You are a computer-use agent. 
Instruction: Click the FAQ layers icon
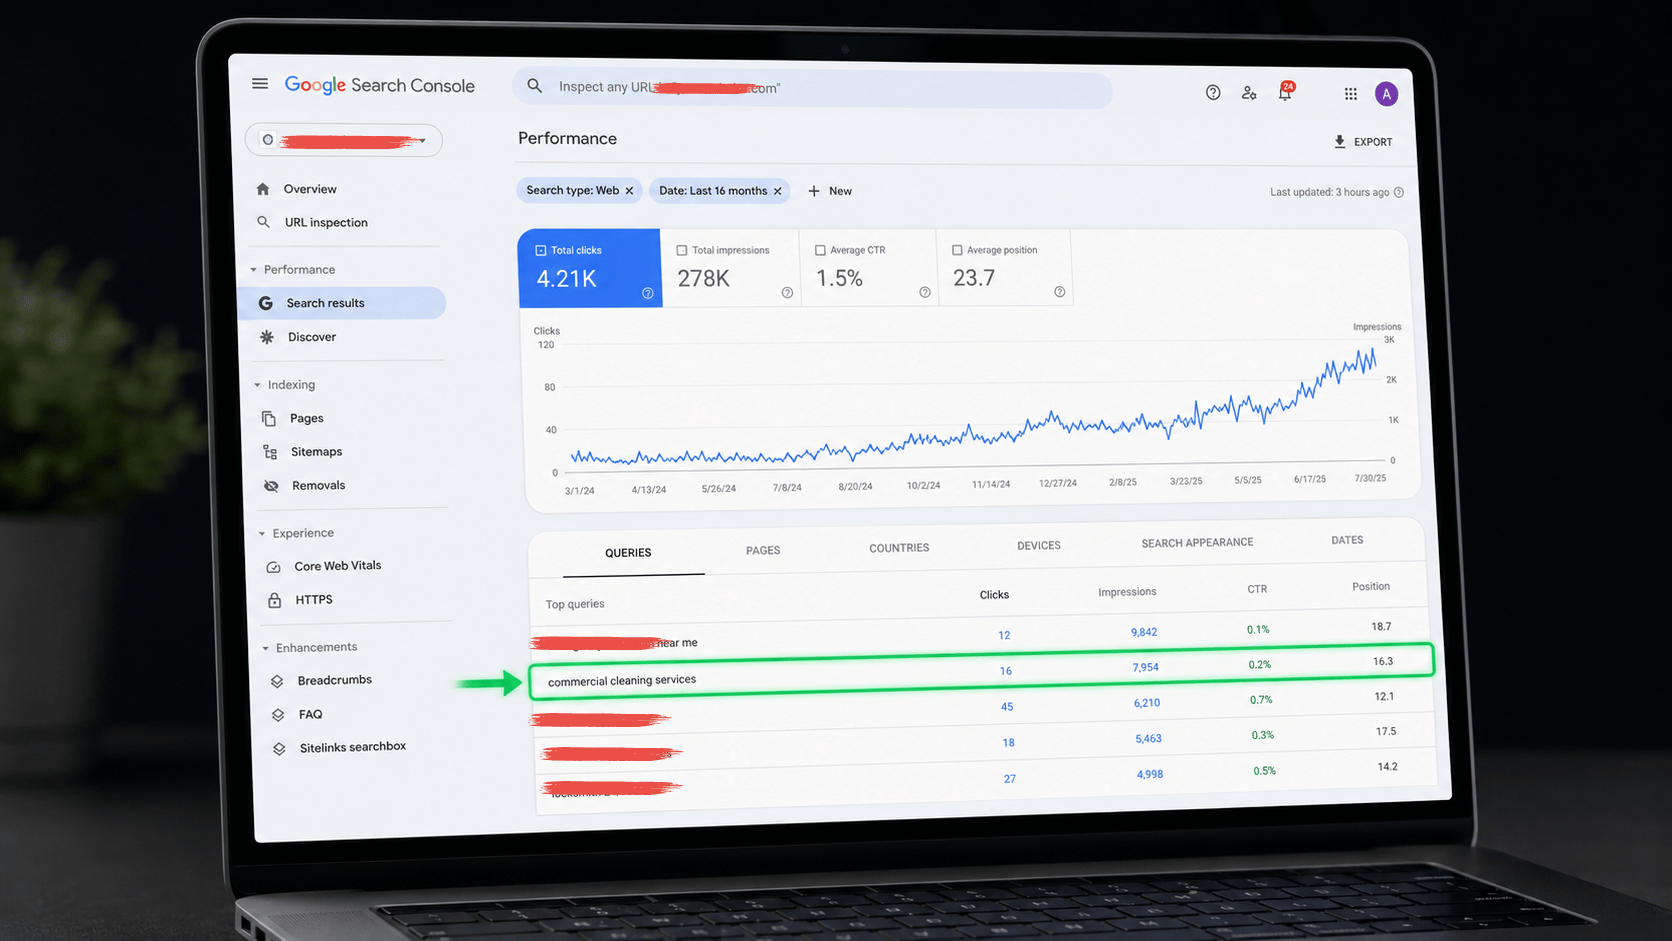pyautogui.click(x=278, y=715)
